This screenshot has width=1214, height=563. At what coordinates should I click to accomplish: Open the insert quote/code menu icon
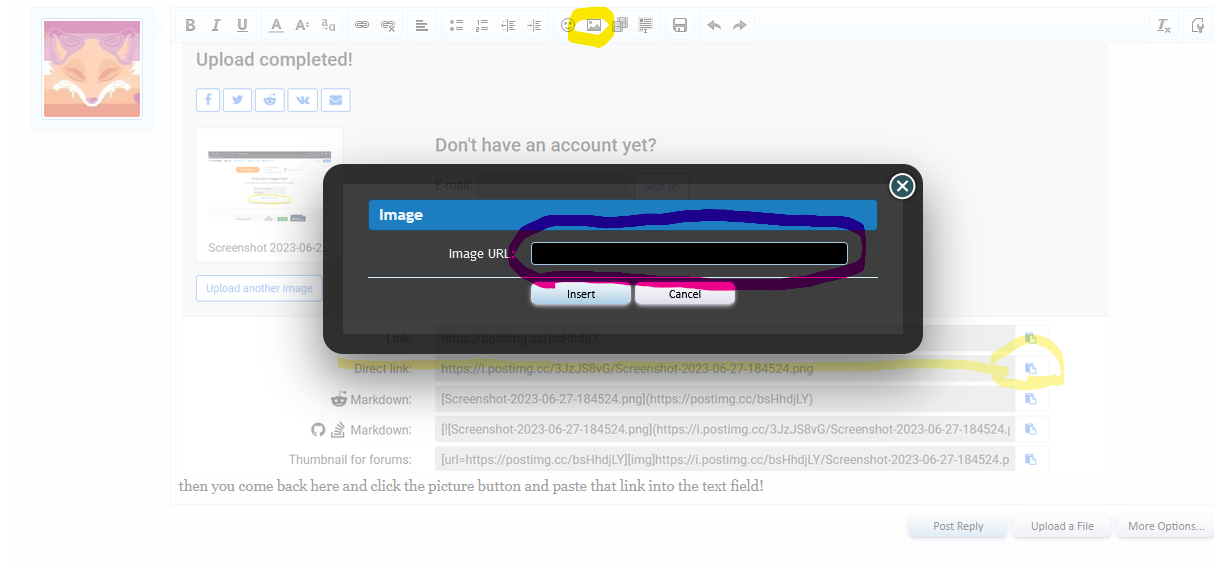click(646, 25)
